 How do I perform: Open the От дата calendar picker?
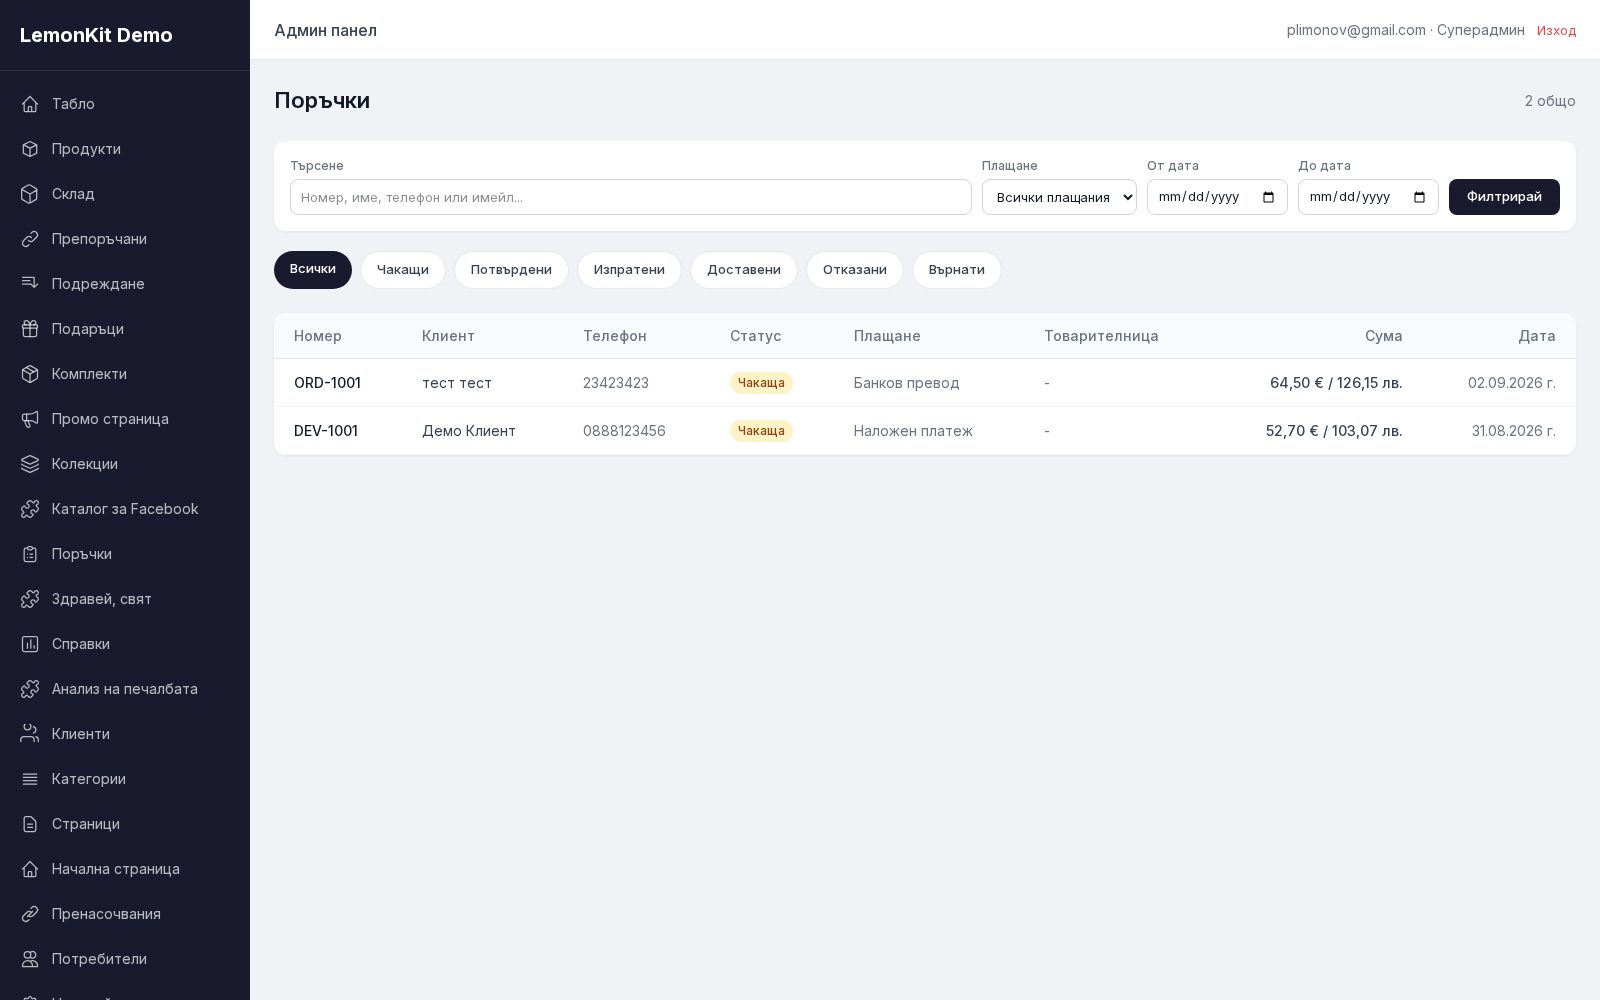point(1268,197)
